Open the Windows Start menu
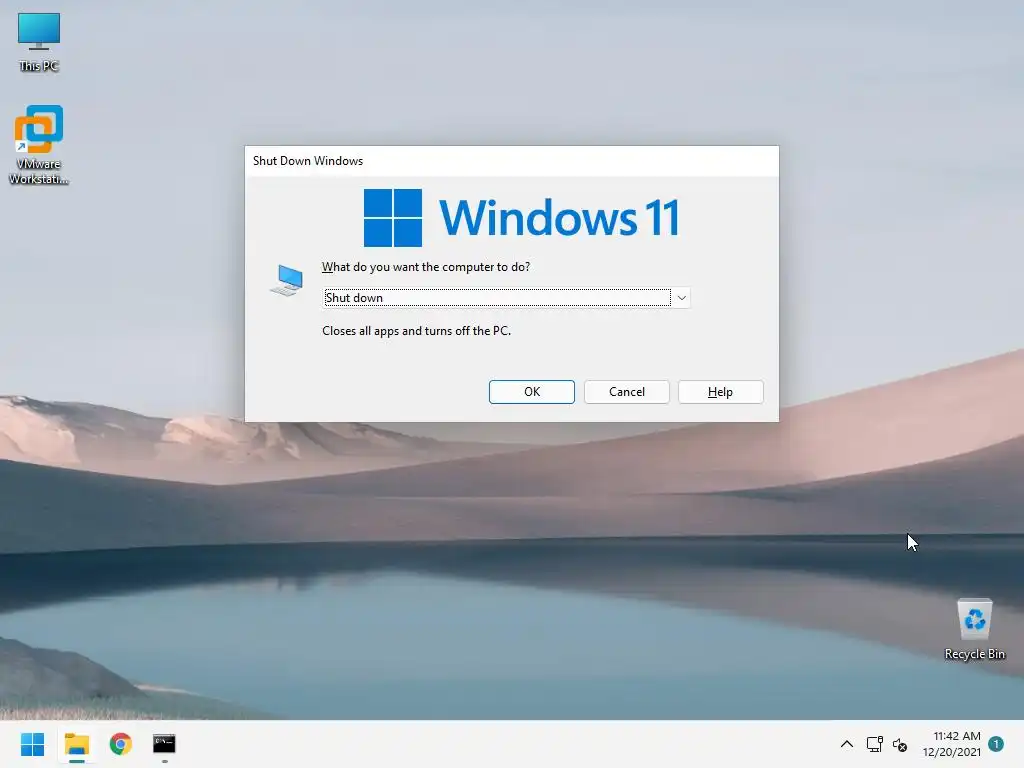1024x768 pixels. click(32, 744)
